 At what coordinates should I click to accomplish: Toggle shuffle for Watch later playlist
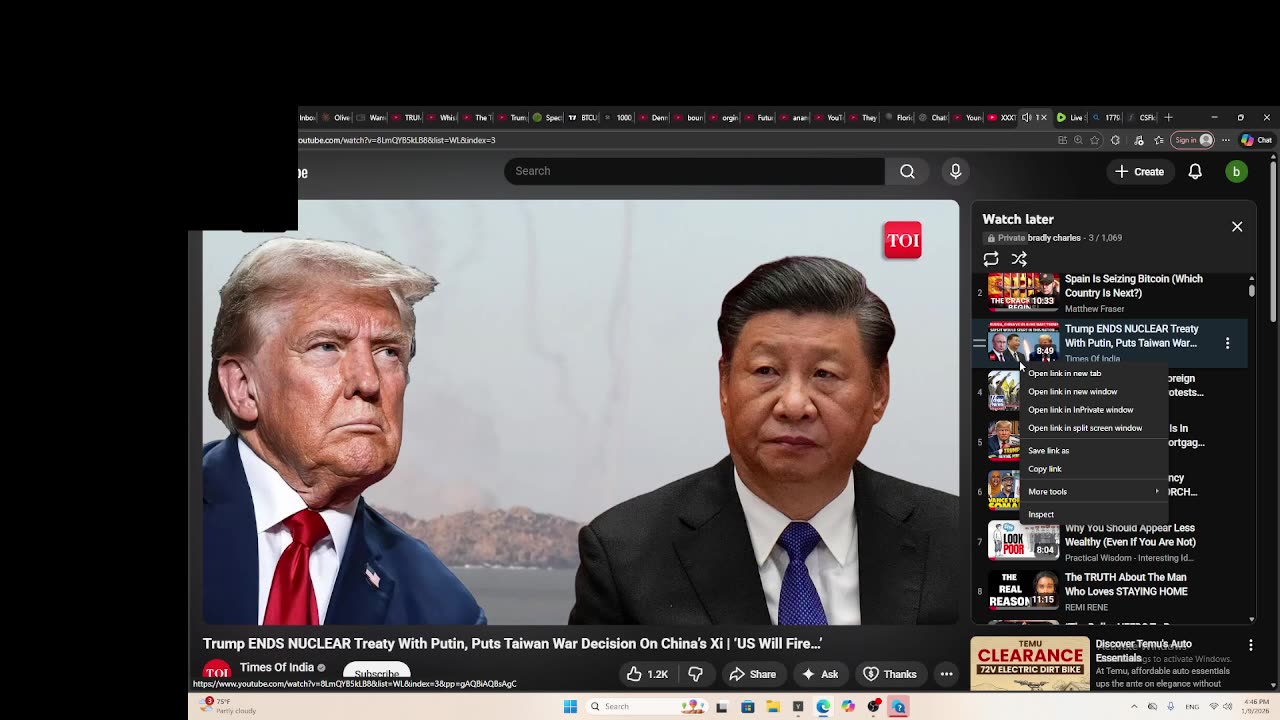(1019, 259)
